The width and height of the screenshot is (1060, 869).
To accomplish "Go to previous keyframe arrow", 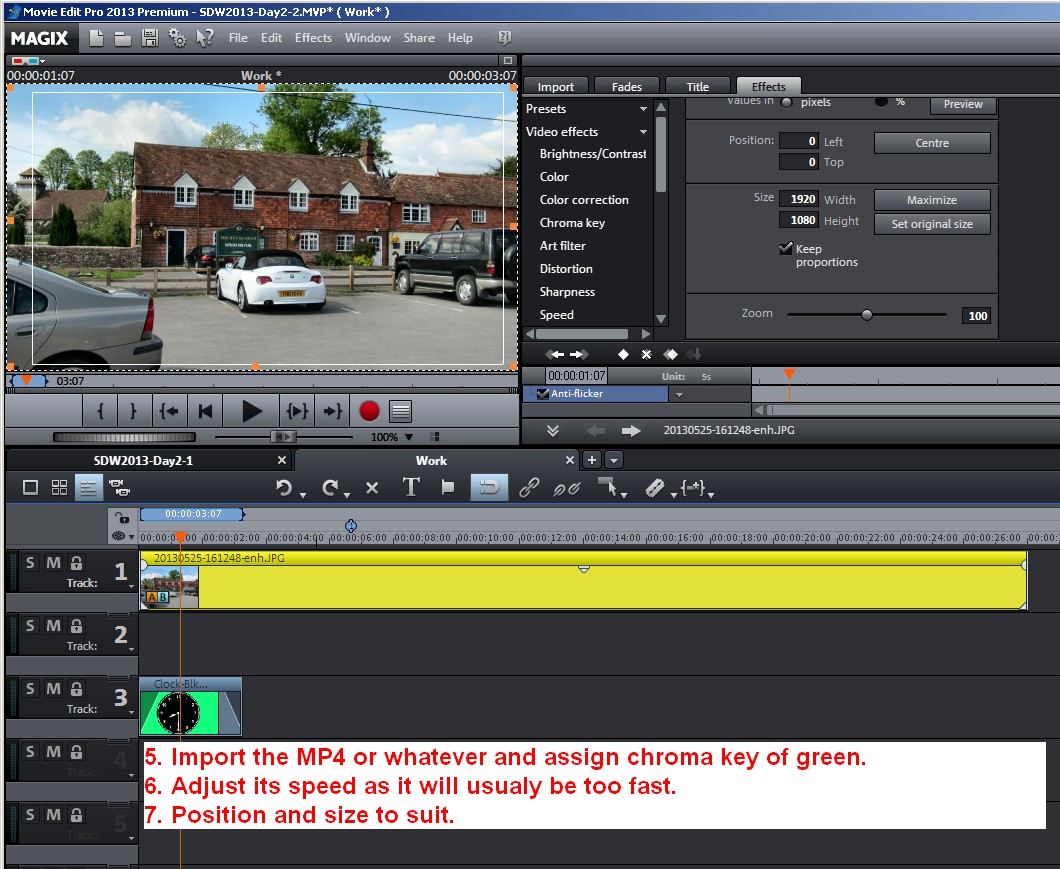I will 554,354.
